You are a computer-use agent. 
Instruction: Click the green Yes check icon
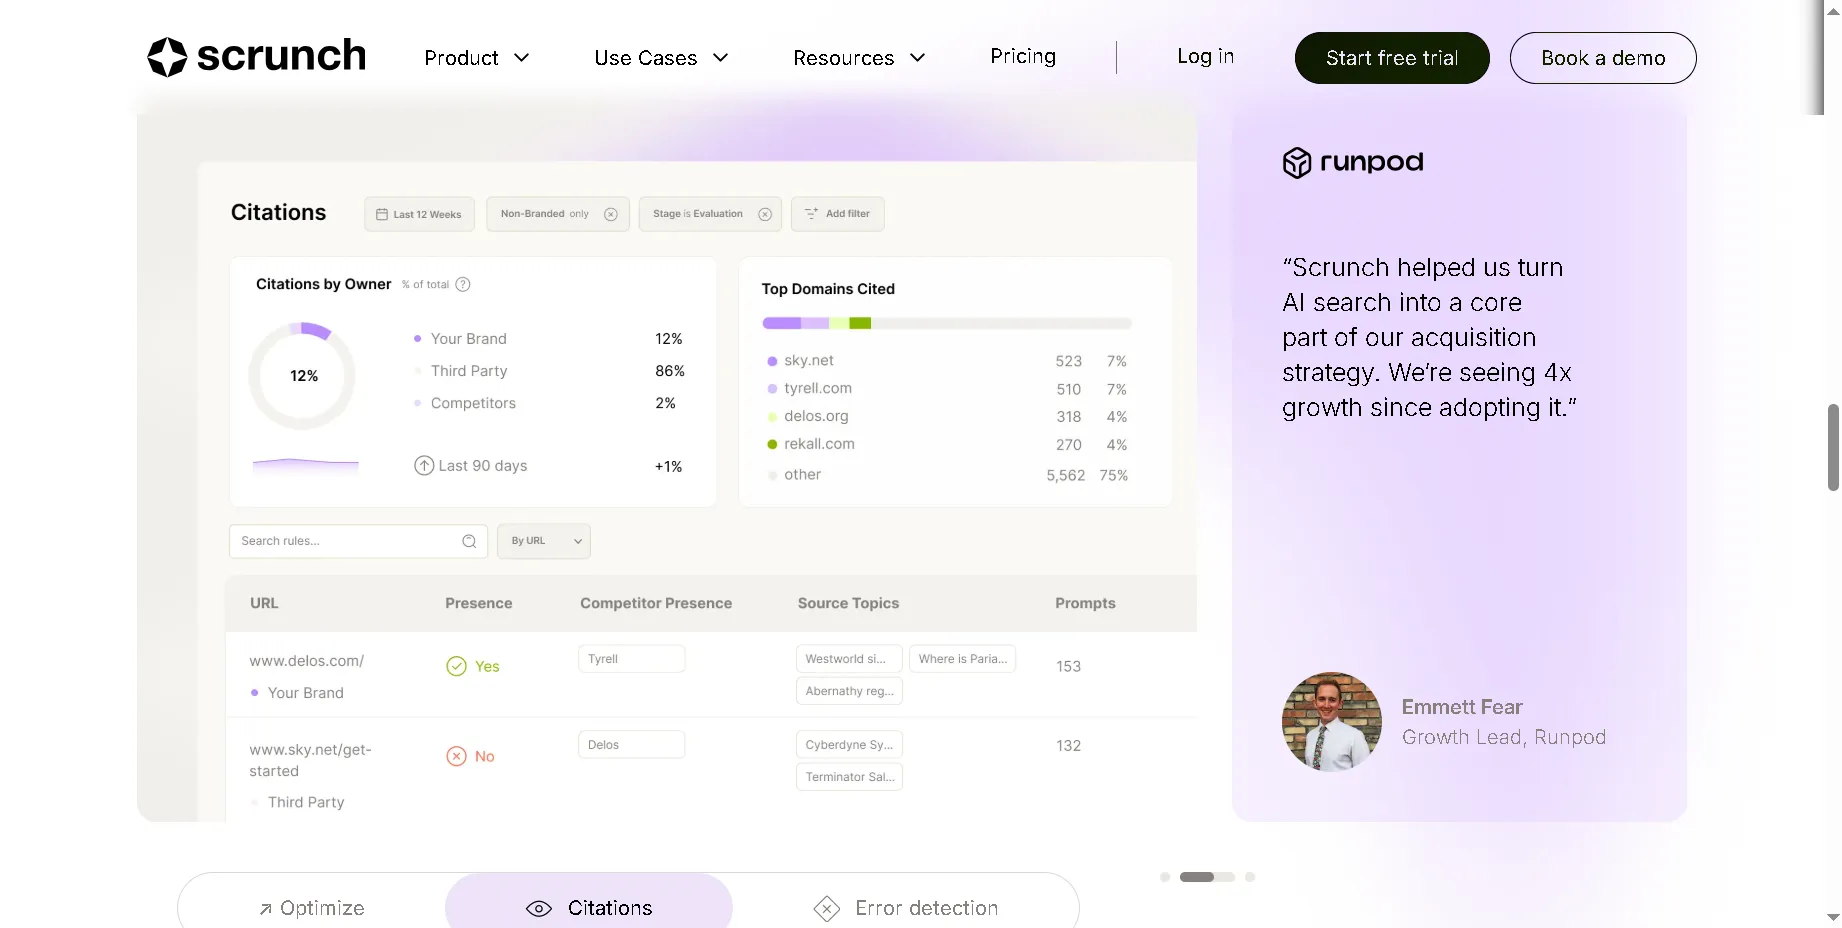(x=456, y=666)
